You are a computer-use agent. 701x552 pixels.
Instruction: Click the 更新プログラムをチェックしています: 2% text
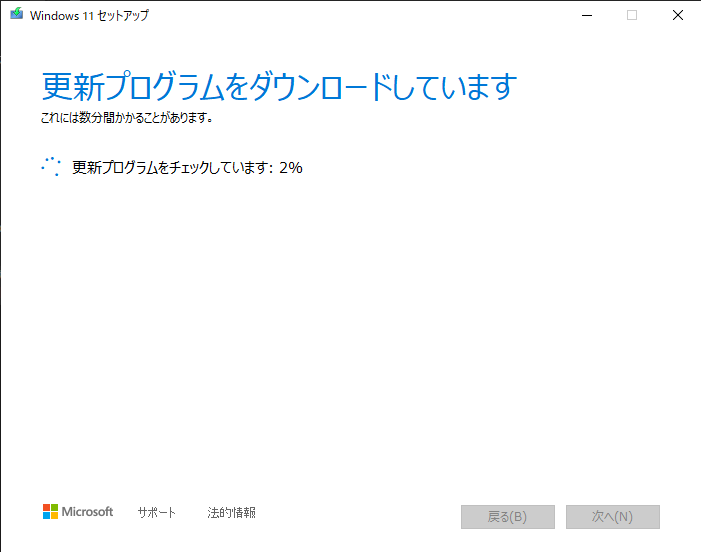[x=187, y=168]
